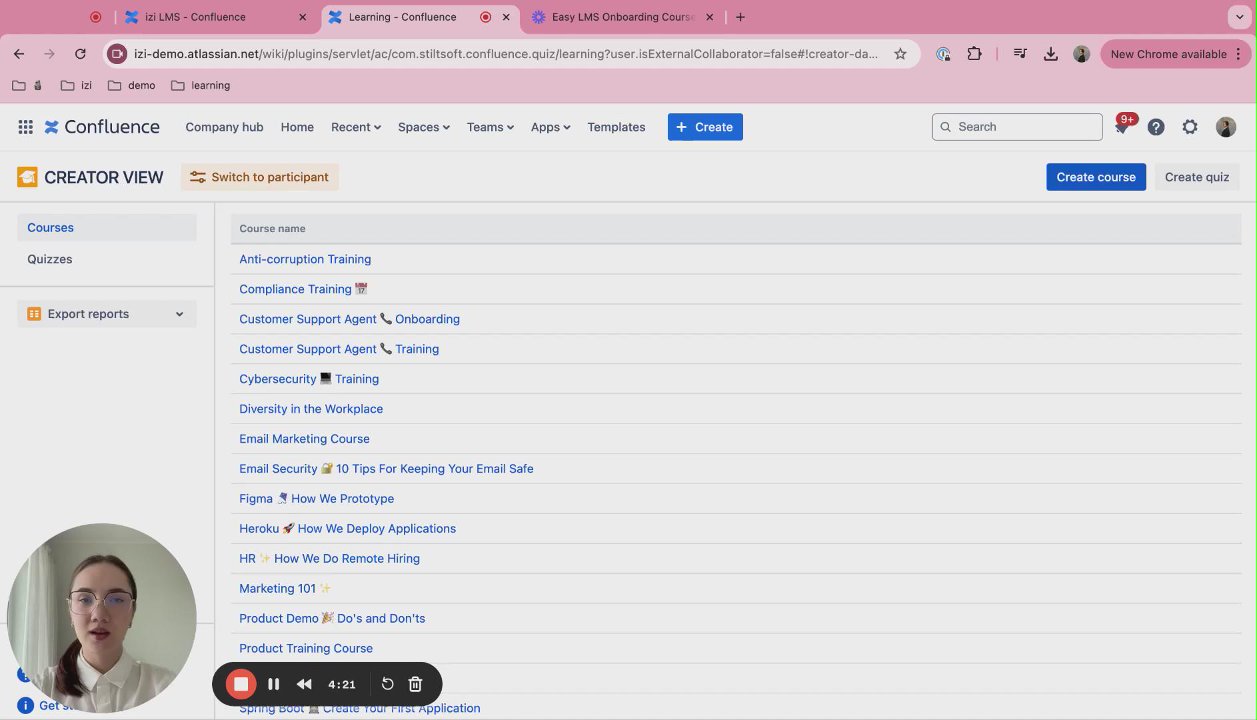The height and width of the screenshot is (720, 1257).
Task: Open the Marketing 101 course
Action: (285, 589)
